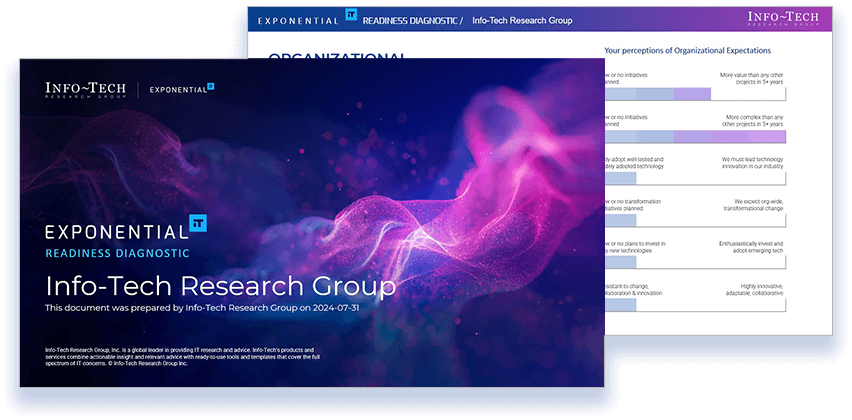Click the 'Your perceptions of Organizational Expectations' heading
The image size is (852, 420).
click(687, 51)
